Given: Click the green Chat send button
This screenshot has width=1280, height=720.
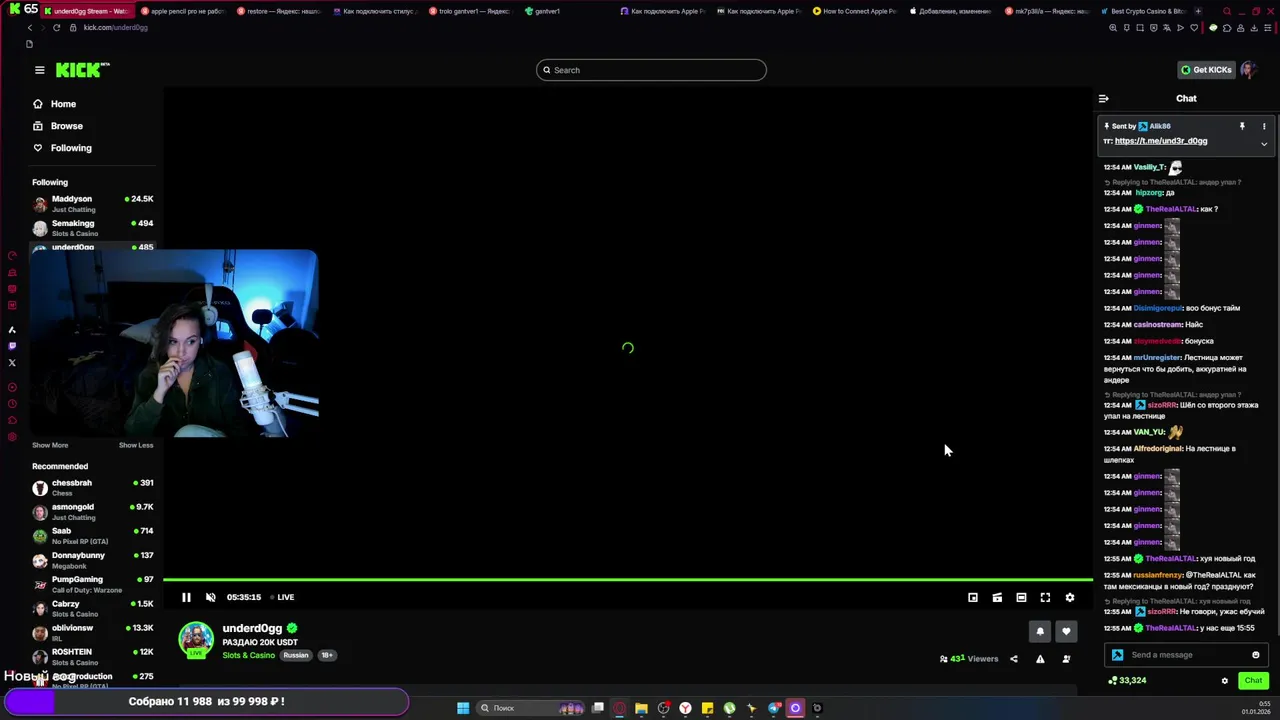Looking at the screenshot, I should (x=1253, y=681).
